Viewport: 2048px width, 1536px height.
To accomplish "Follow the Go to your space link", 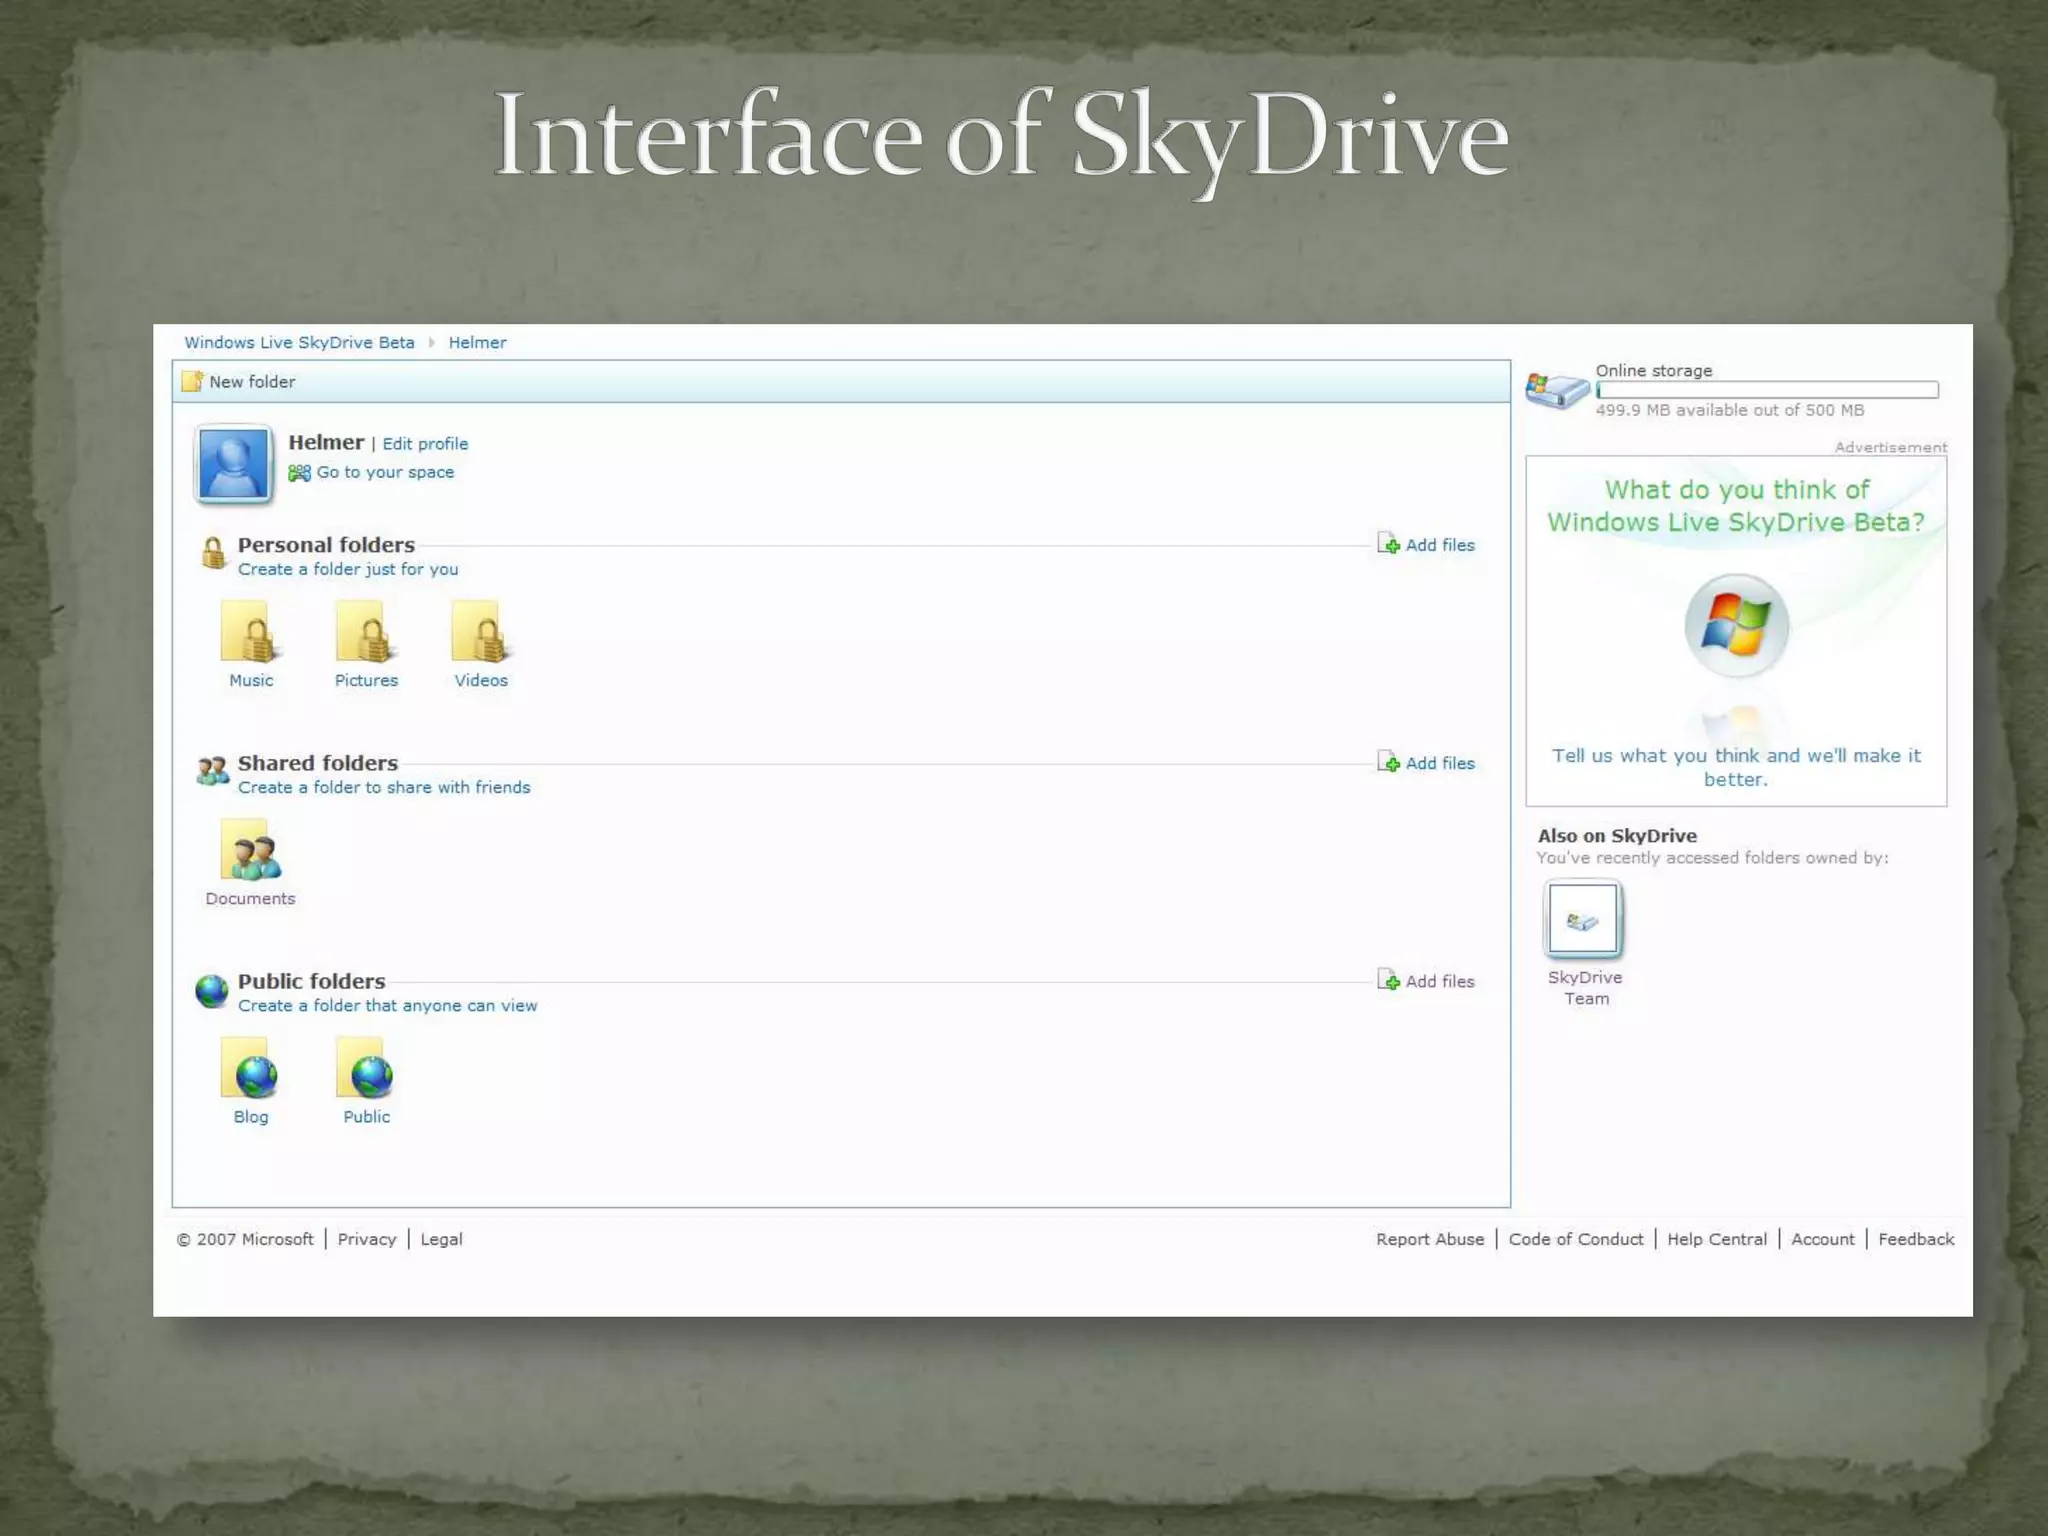I will (x=384, y=472).
